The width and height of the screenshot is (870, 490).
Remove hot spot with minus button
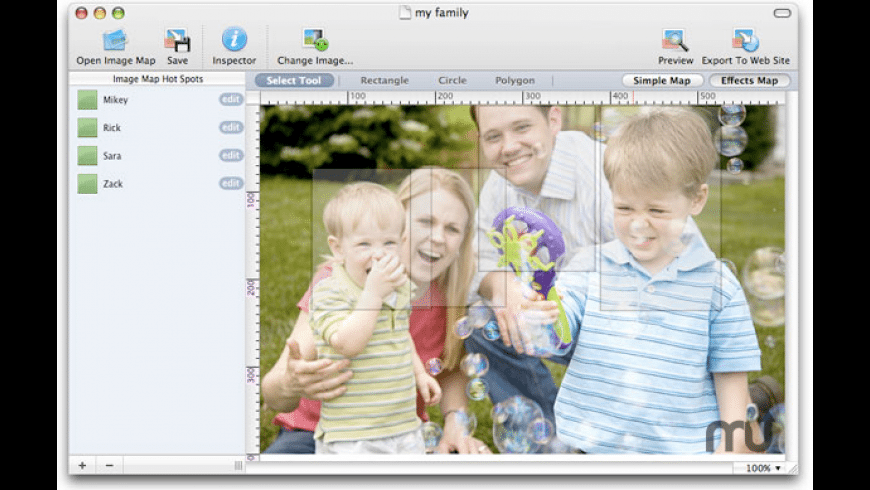point(109,466)
